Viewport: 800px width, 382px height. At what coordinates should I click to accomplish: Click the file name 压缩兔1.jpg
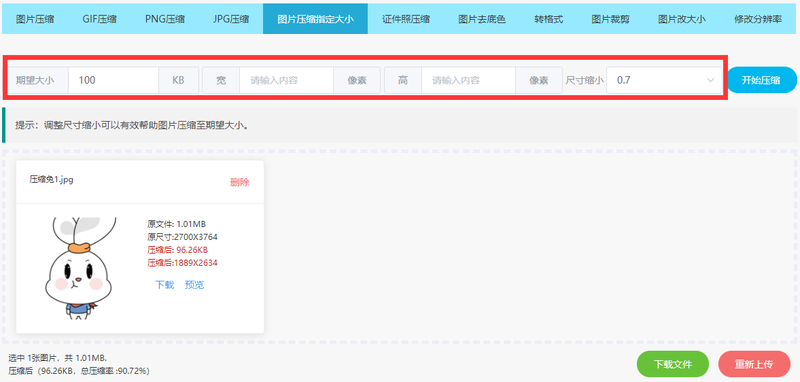coord(52,180)
